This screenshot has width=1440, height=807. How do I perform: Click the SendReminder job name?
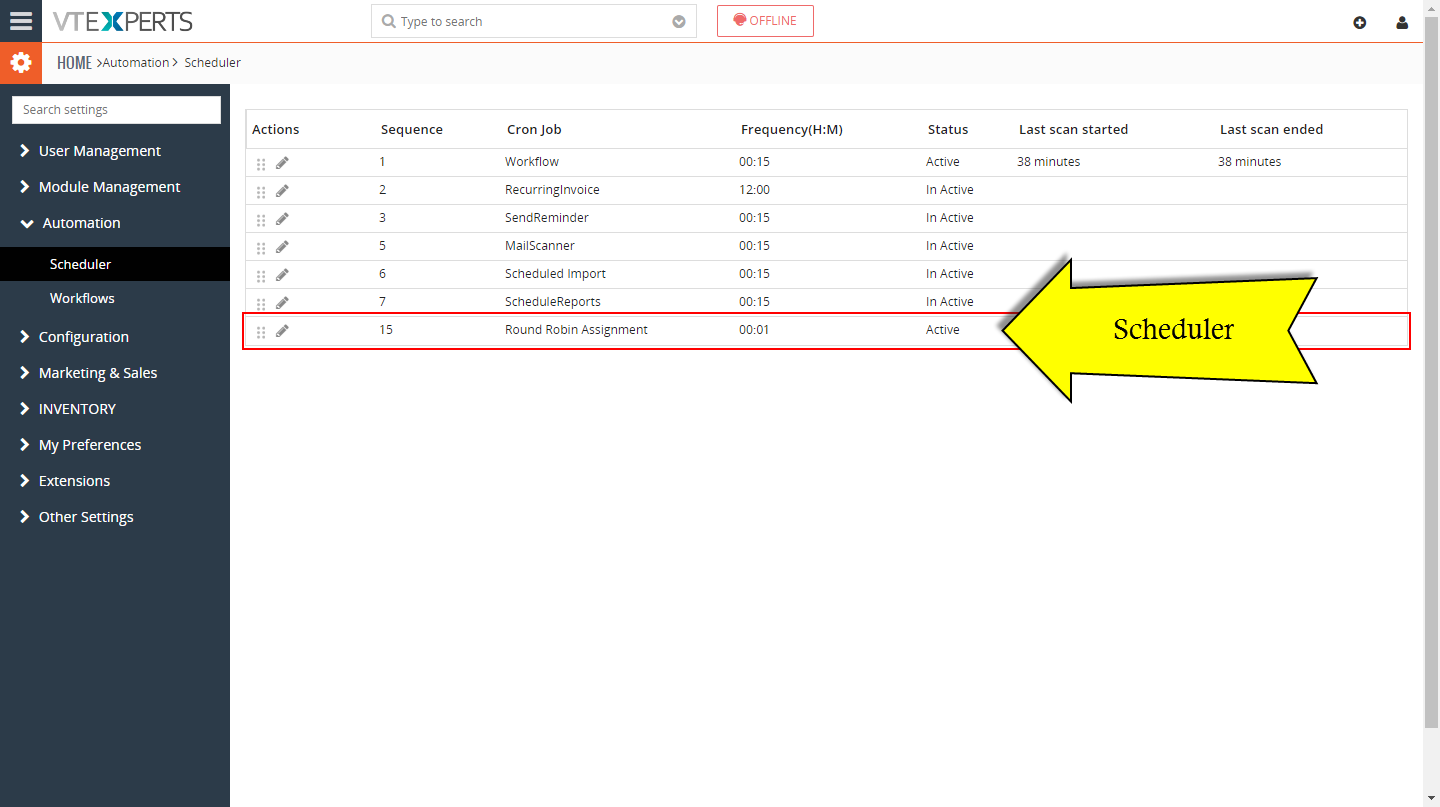click(x=547, y=217)
